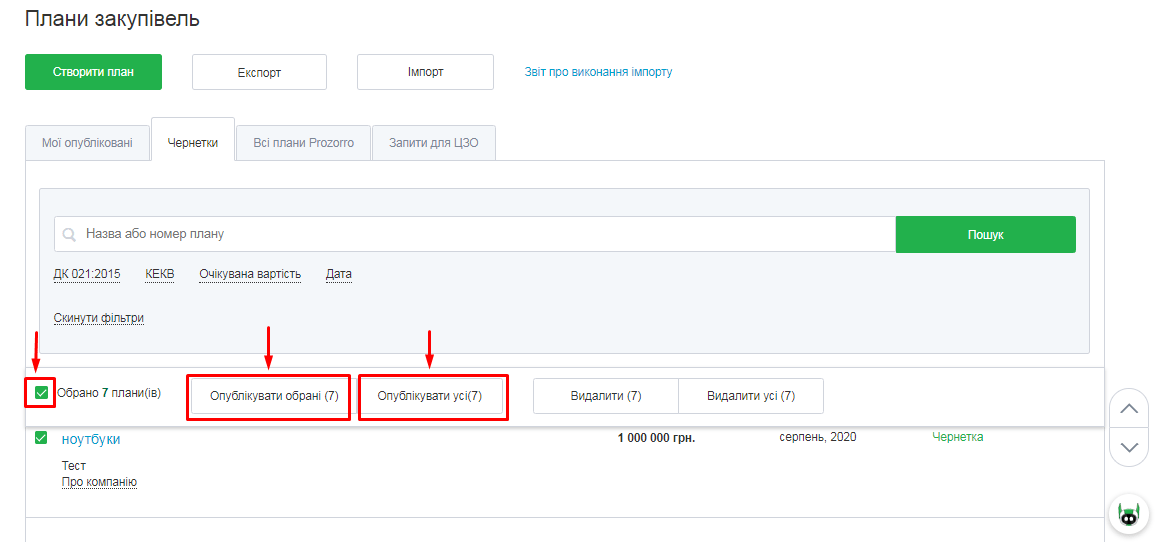Expand the Очікувана вартість filter
Screen dimensions: 1160x542
point(250,274)
